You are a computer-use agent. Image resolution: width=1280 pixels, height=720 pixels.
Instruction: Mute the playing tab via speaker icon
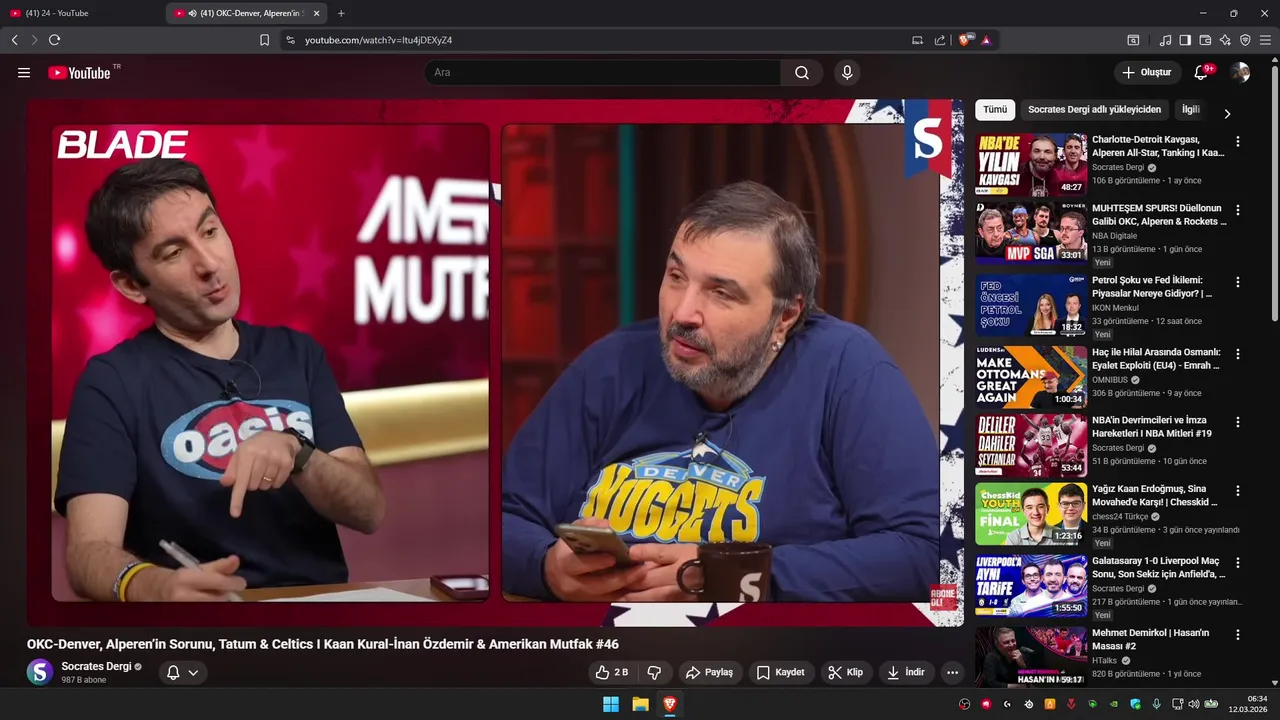(192, 13)
